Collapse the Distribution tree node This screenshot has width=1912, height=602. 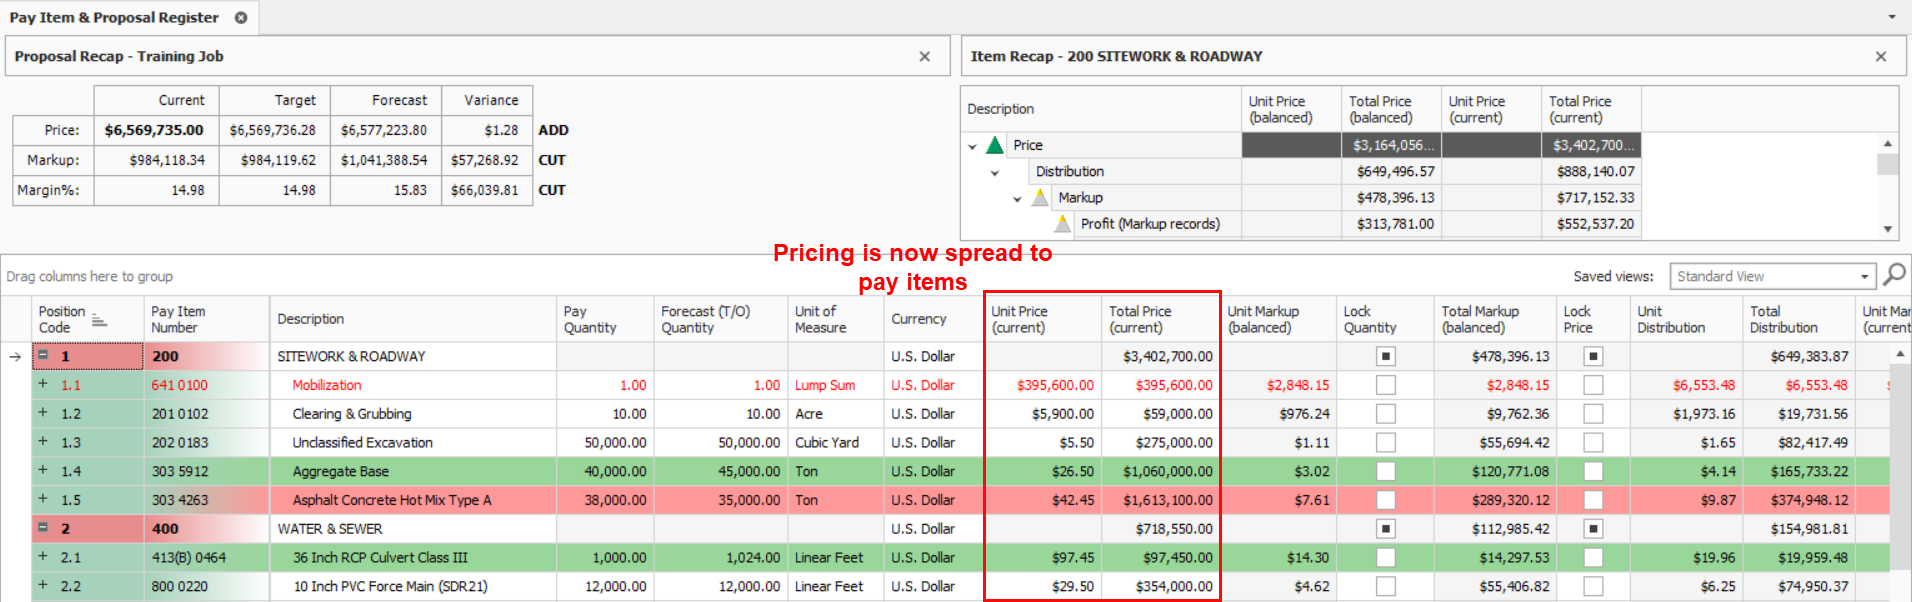[x=995, y=172]
